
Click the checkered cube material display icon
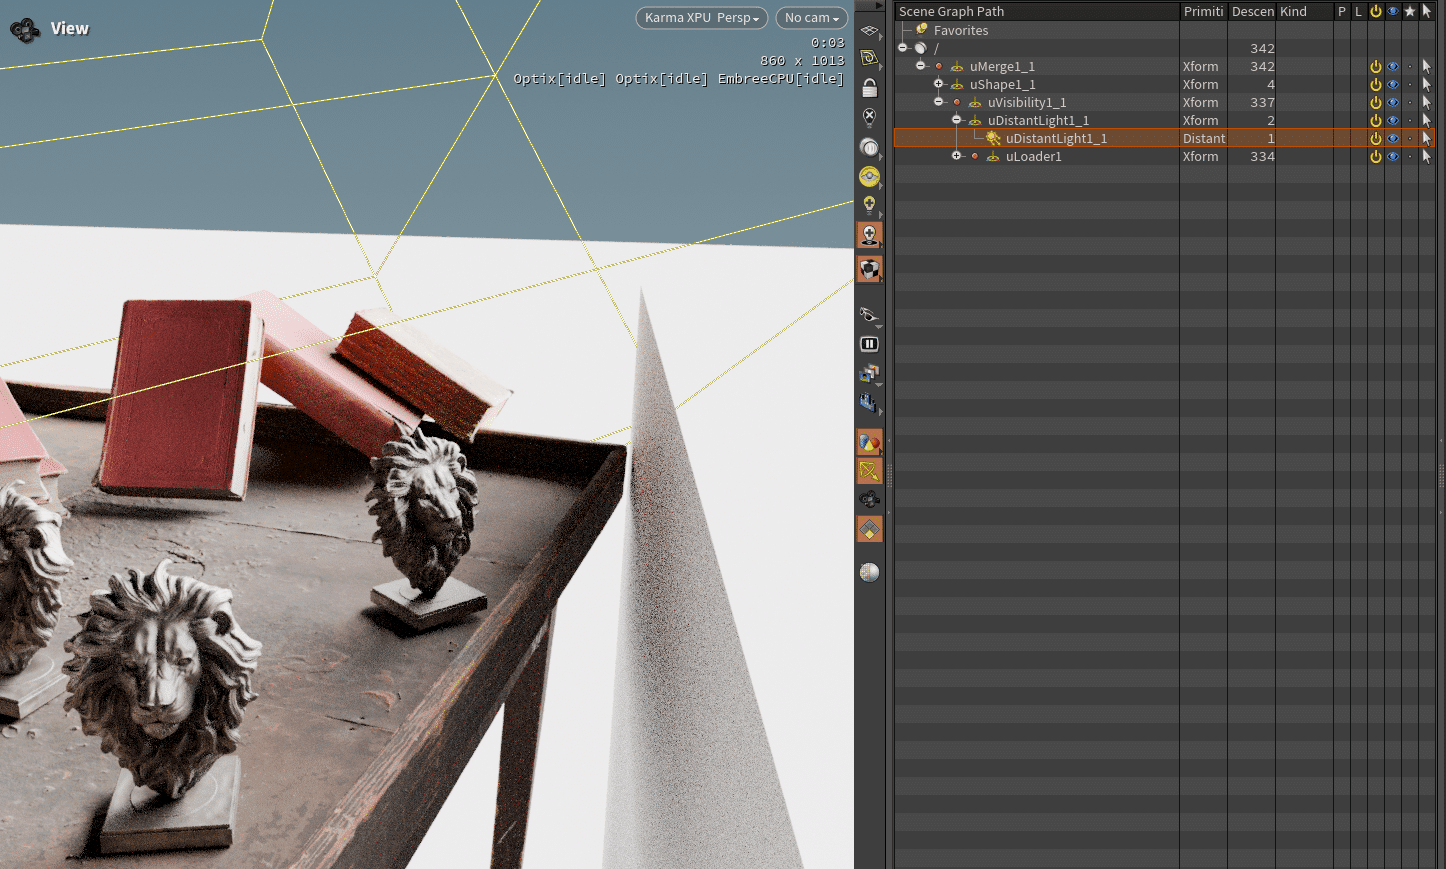click(x=869, y=269)
